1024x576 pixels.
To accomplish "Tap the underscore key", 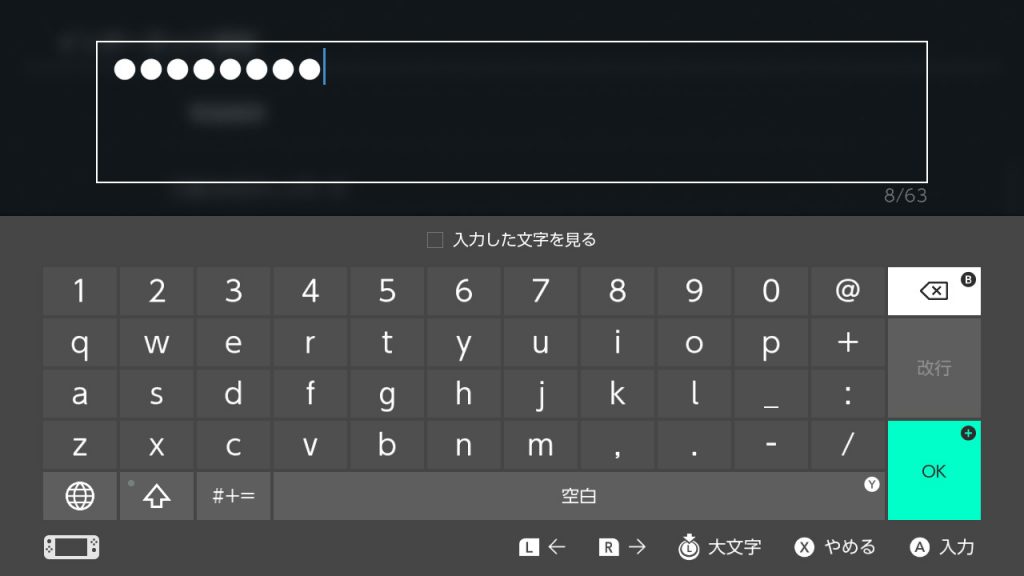I will point(771,393).
